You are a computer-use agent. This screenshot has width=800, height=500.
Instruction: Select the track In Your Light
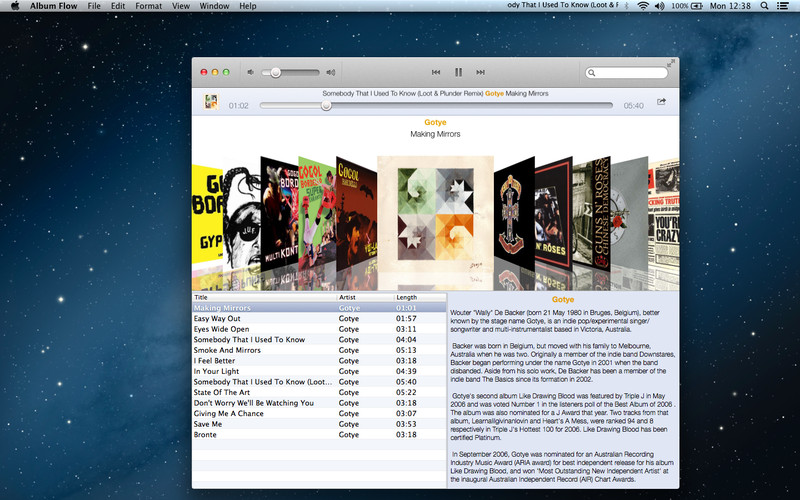319,371
